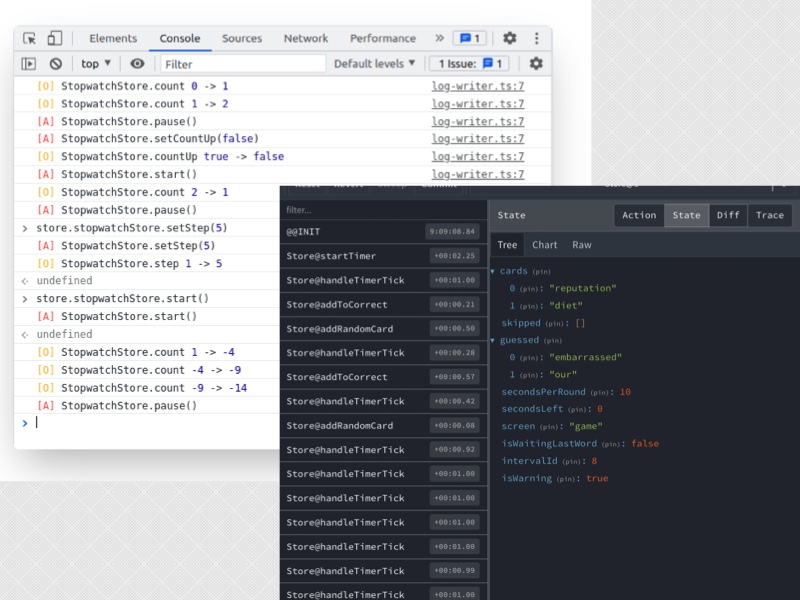This screenshot has width=800, height=600.
Task: Switch to the Sources tab
Action: coord(242,38)
